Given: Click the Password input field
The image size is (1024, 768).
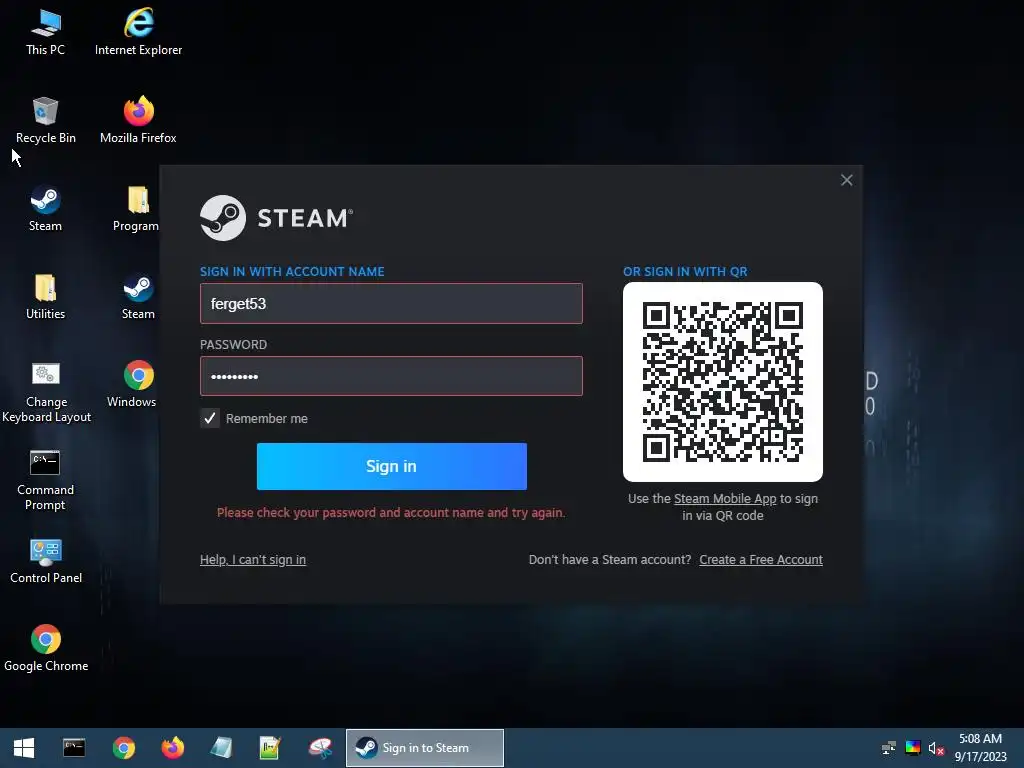Looking at the screenshot, I should pyautogui.click(x=391, y=376).
